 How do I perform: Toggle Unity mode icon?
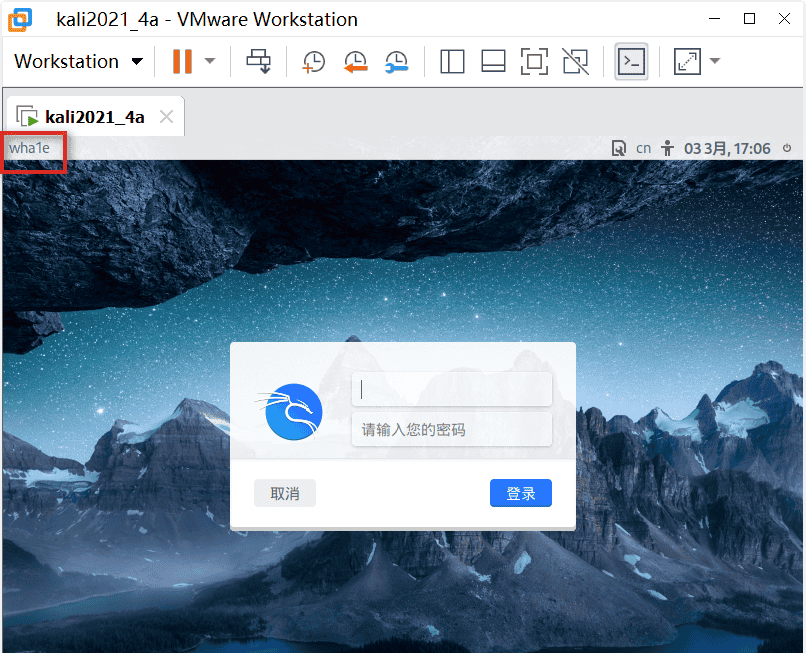point(576,62)
